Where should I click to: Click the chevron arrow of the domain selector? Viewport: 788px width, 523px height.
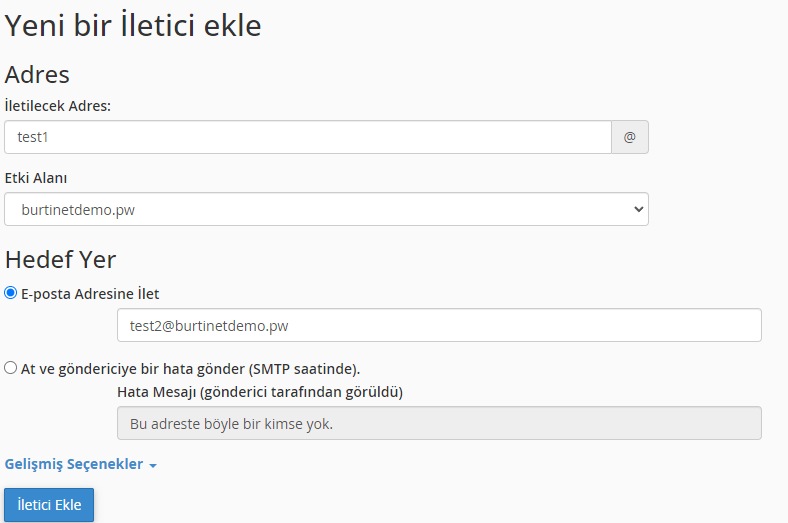click(x=639, y=209)
